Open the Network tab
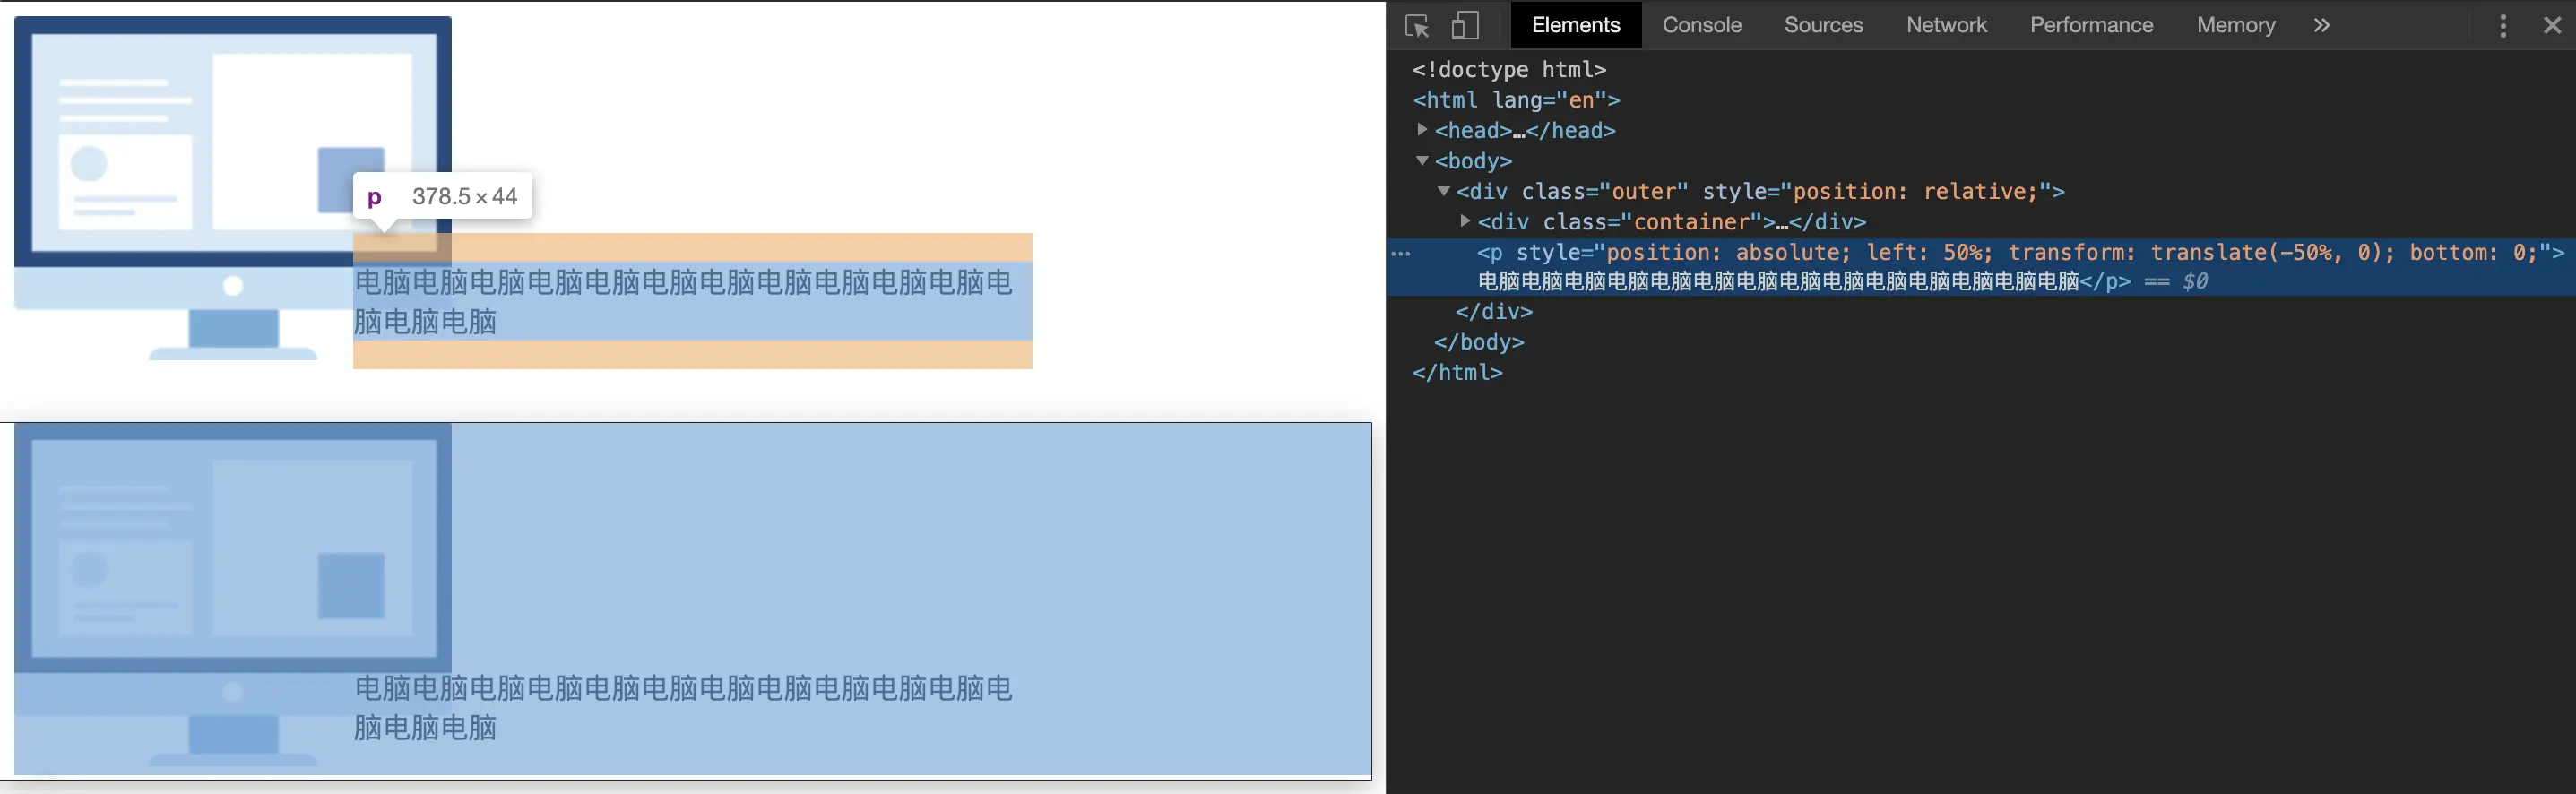The image size is (2576, 794). coord(1946,25)
